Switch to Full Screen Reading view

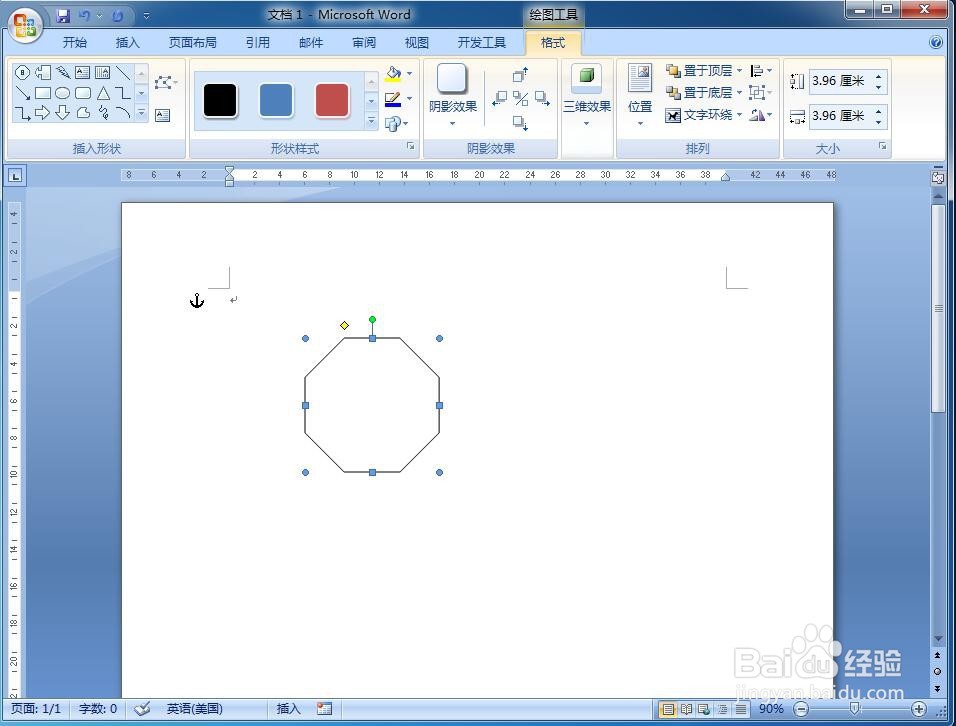[687, 709]
